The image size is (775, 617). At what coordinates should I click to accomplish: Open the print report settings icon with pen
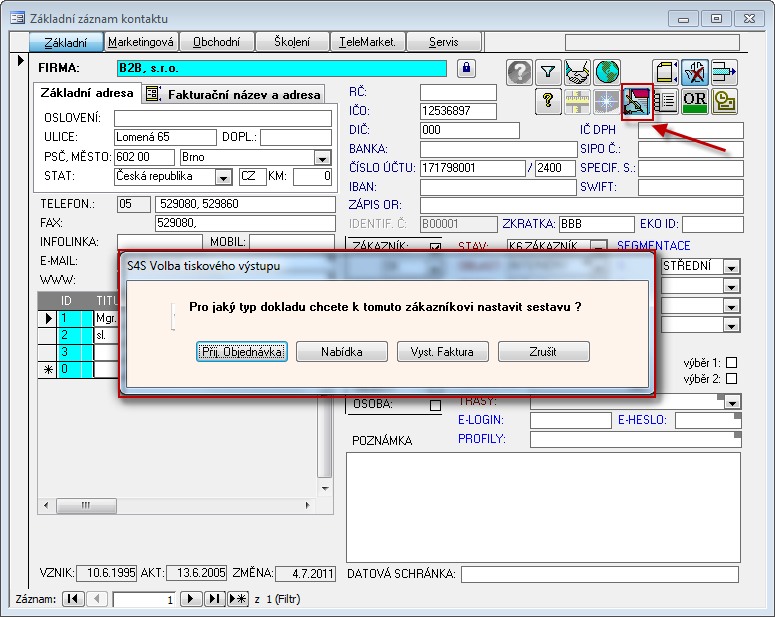pyautogui.click(x=637, y=101)
